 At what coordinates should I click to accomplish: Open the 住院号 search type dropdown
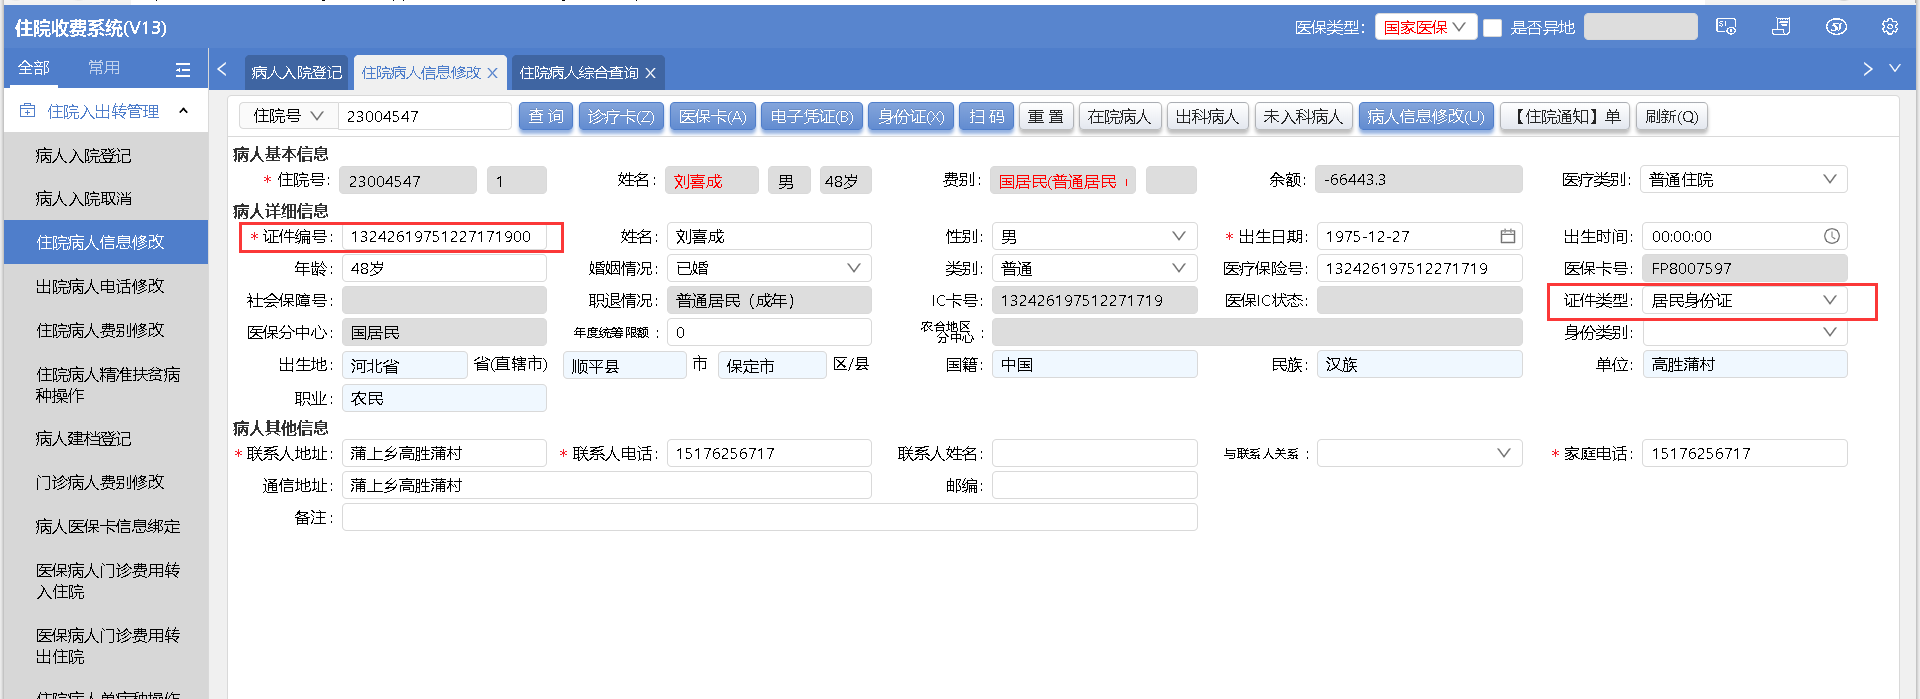point(288,116)
